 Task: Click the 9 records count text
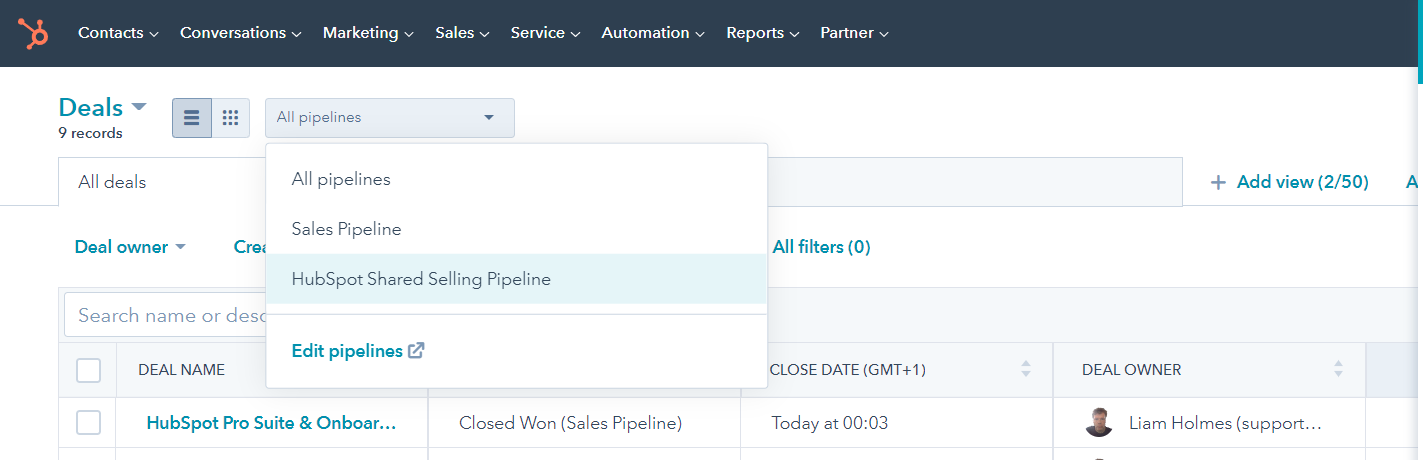pos(90,133)
